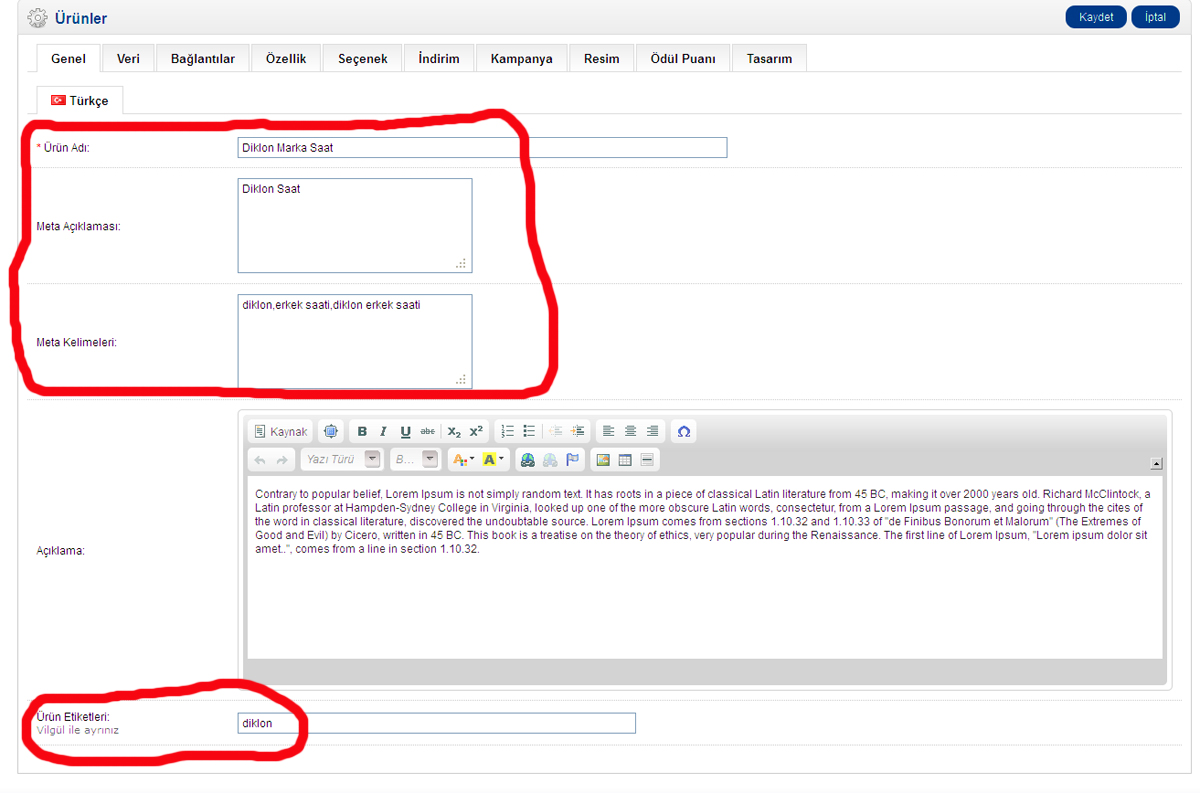Screen dimensions: 1200x793
Task: Focus the Ürün Adı input field
Action: point(482,147)
